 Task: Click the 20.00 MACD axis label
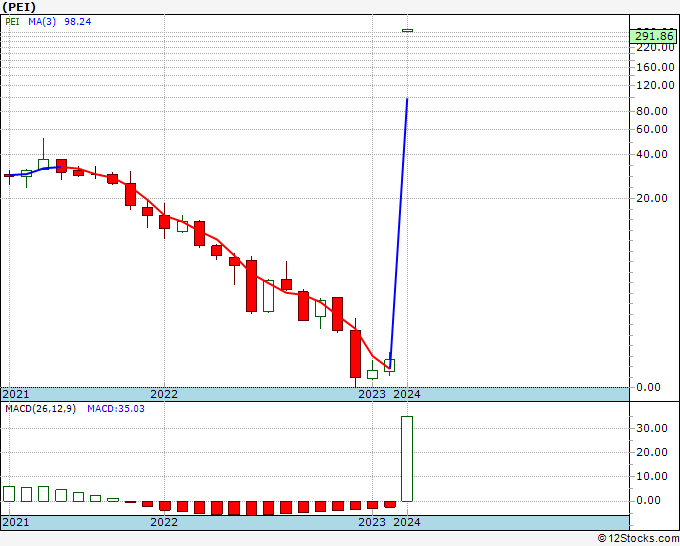(x=651, y=452)
